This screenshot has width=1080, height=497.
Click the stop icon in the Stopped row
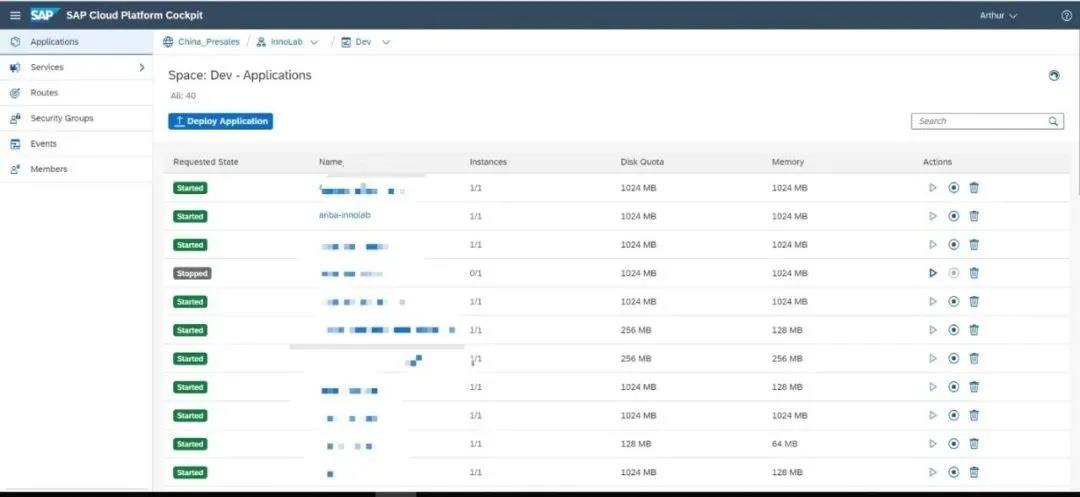[953, 273]
